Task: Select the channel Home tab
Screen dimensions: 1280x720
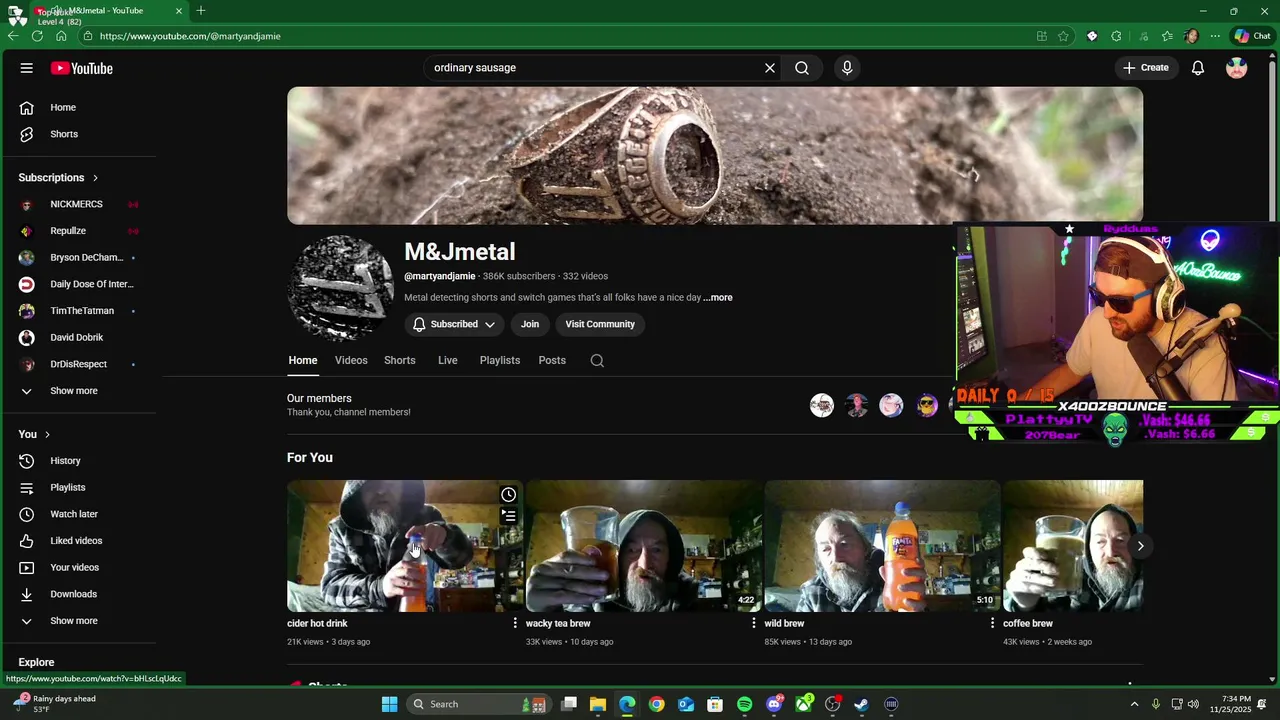Action: (x=303, y=360)
